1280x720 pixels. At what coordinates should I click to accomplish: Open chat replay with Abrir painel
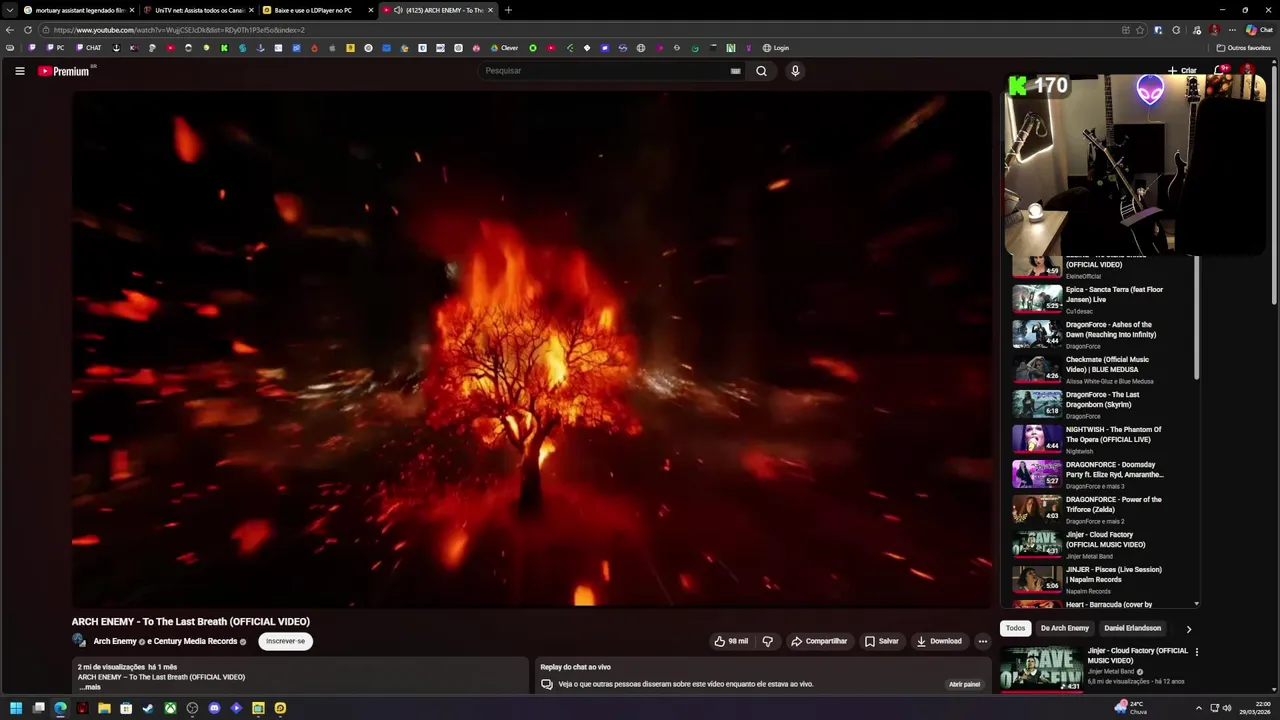pyautogui.click(x=964, y=684)
